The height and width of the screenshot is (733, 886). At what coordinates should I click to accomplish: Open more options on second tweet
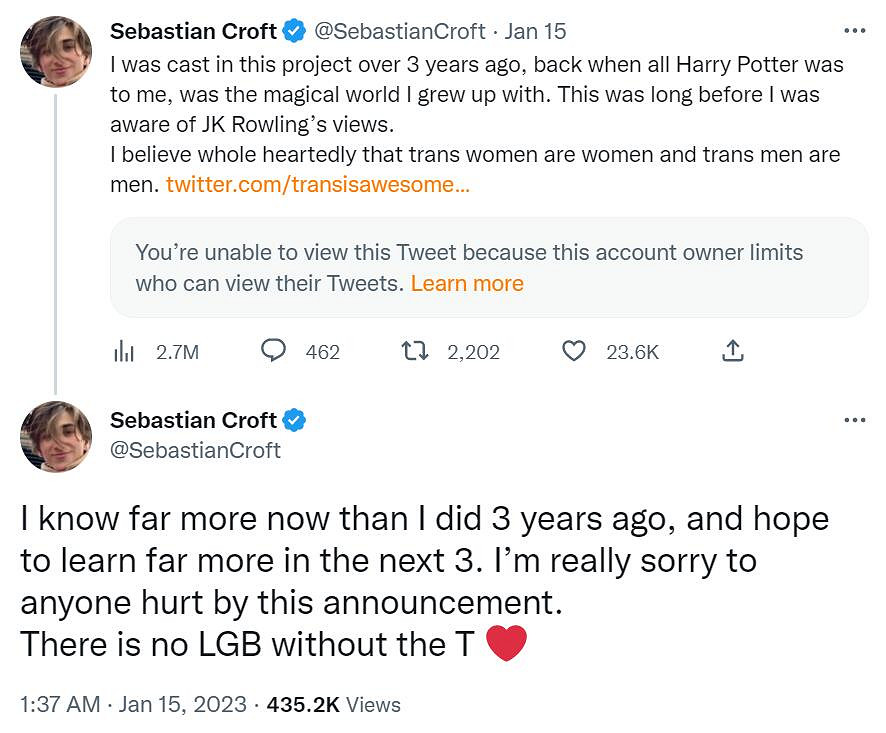point(854,420)
